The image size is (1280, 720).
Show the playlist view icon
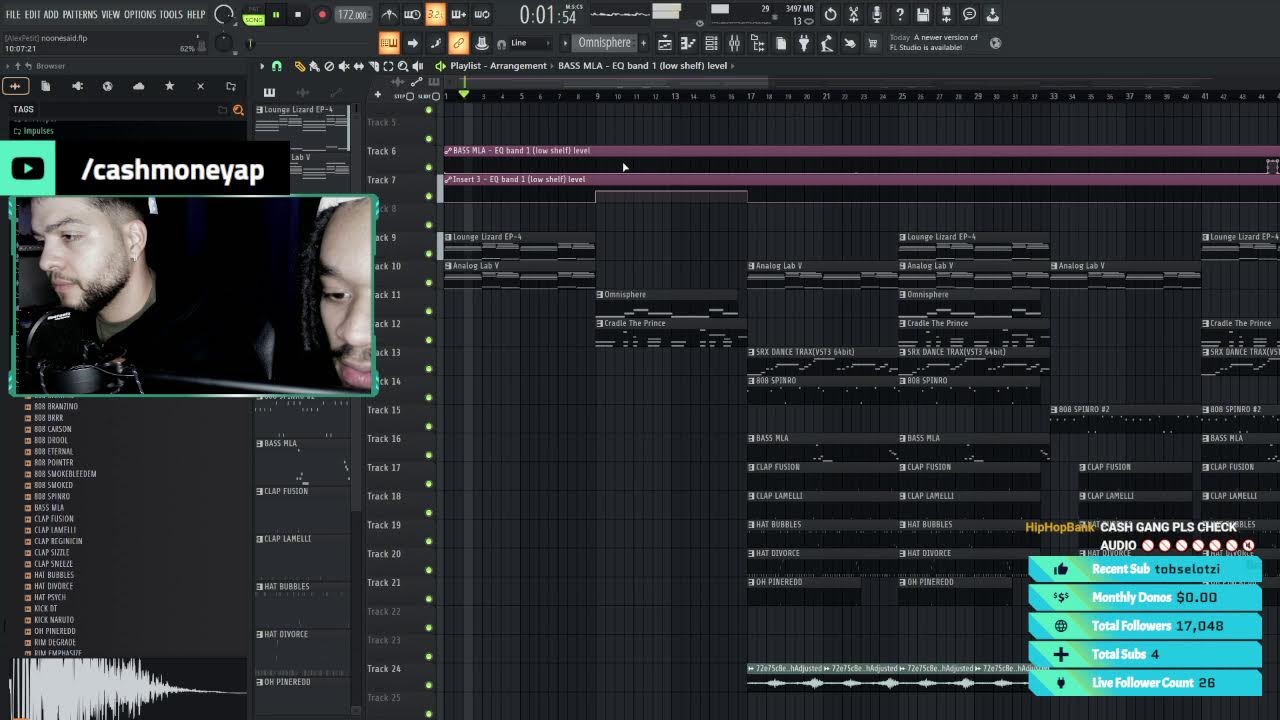tap(665, 43)
